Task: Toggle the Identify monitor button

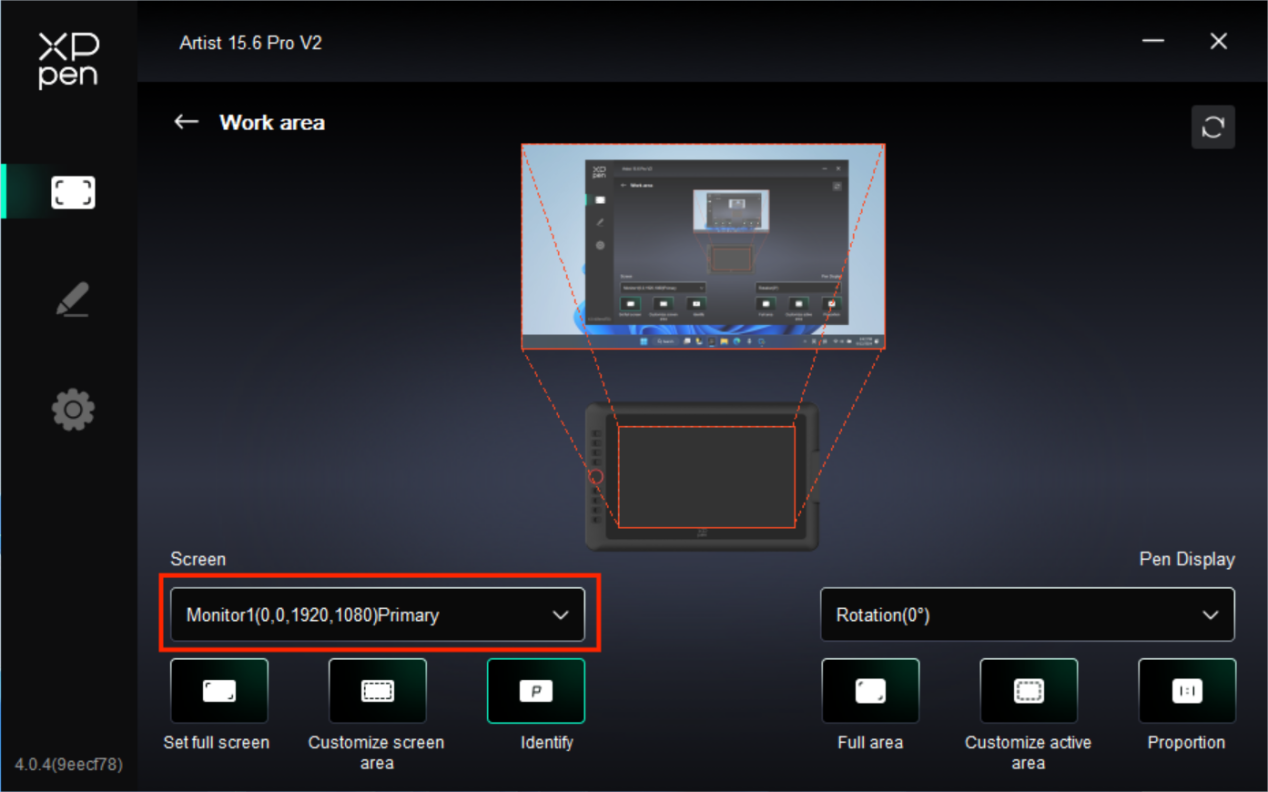Action: click(x=536, y=691)
